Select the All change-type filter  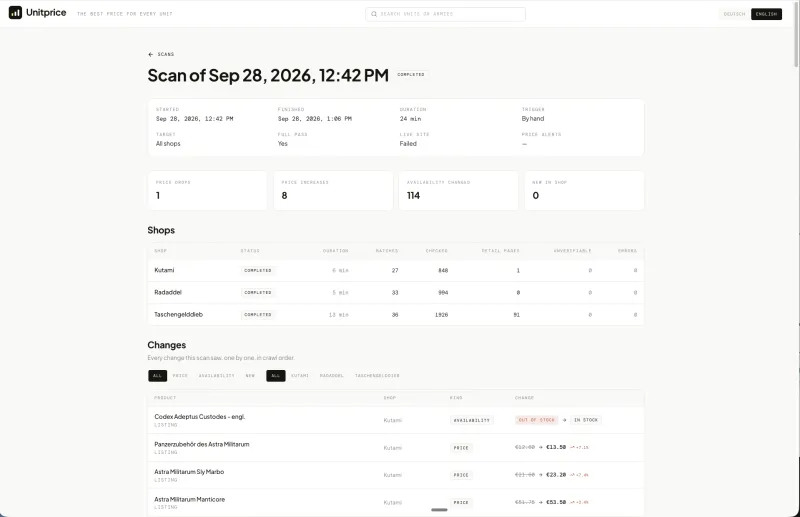pos(158,376)
